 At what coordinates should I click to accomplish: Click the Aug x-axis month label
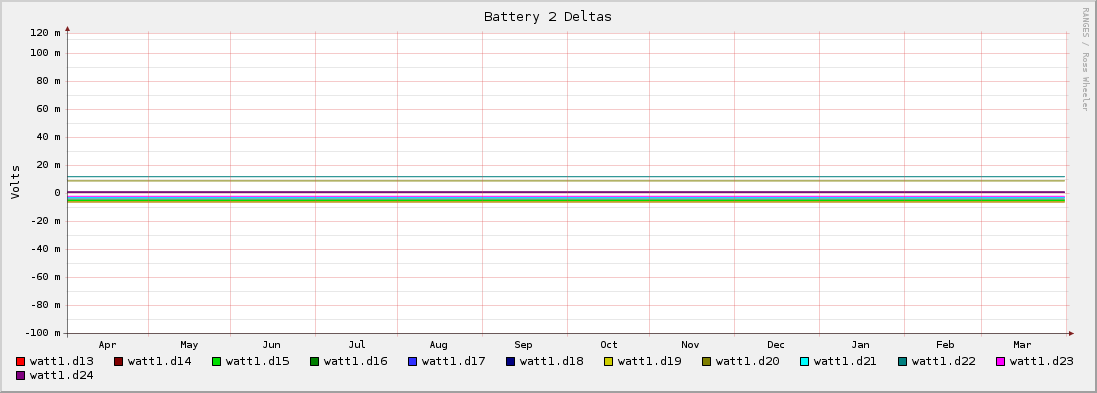click(439, 345)
